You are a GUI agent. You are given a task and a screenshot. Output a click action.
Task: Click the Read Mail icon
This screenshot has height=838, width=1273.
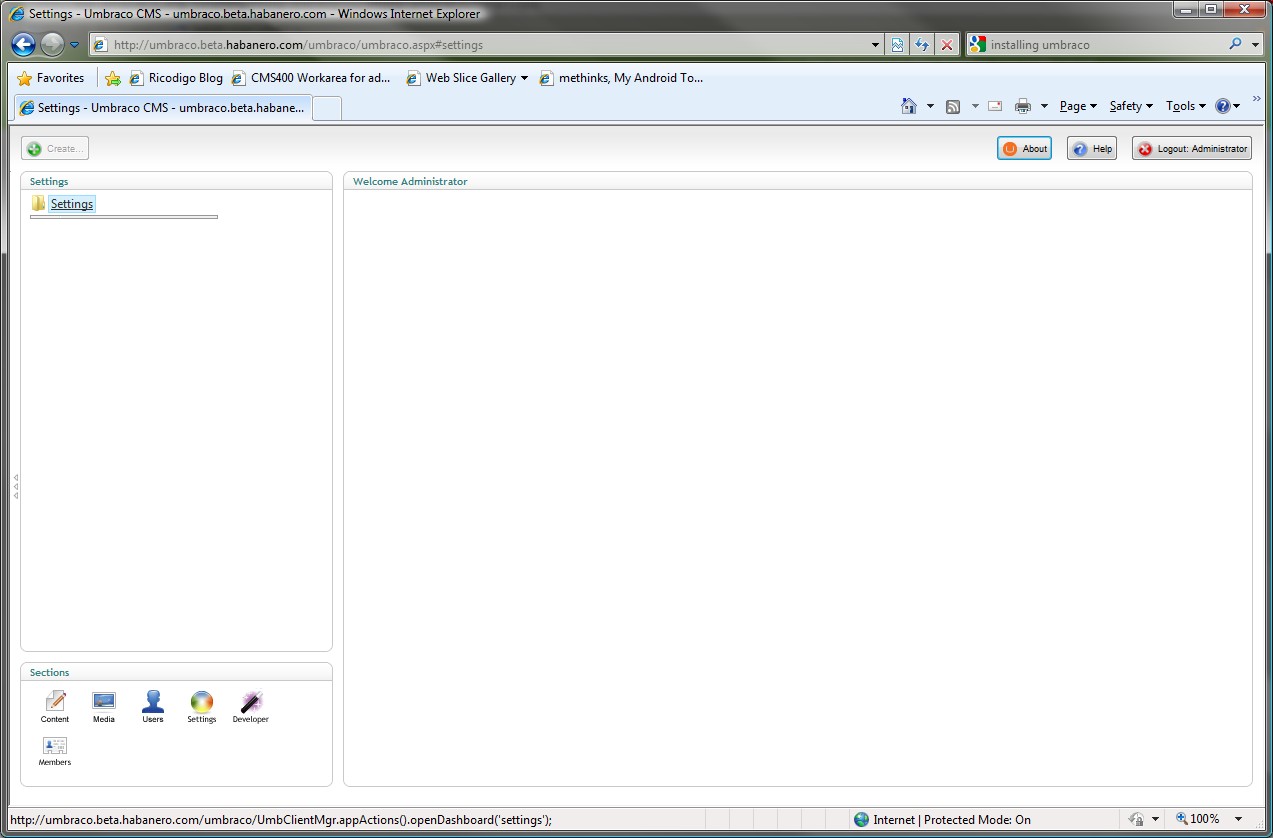click(x=995, y=106)
